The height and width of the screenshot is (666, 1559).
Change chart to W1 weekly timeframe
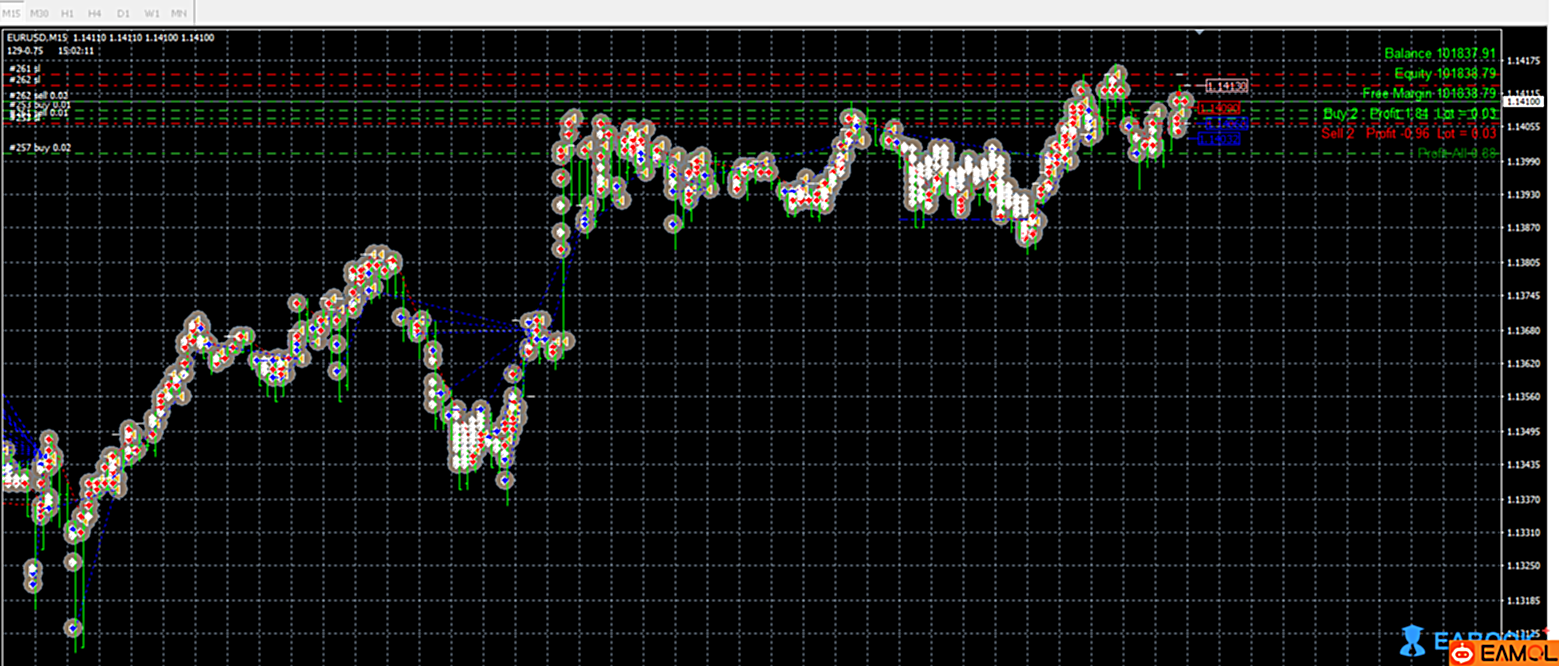[151, 13]
